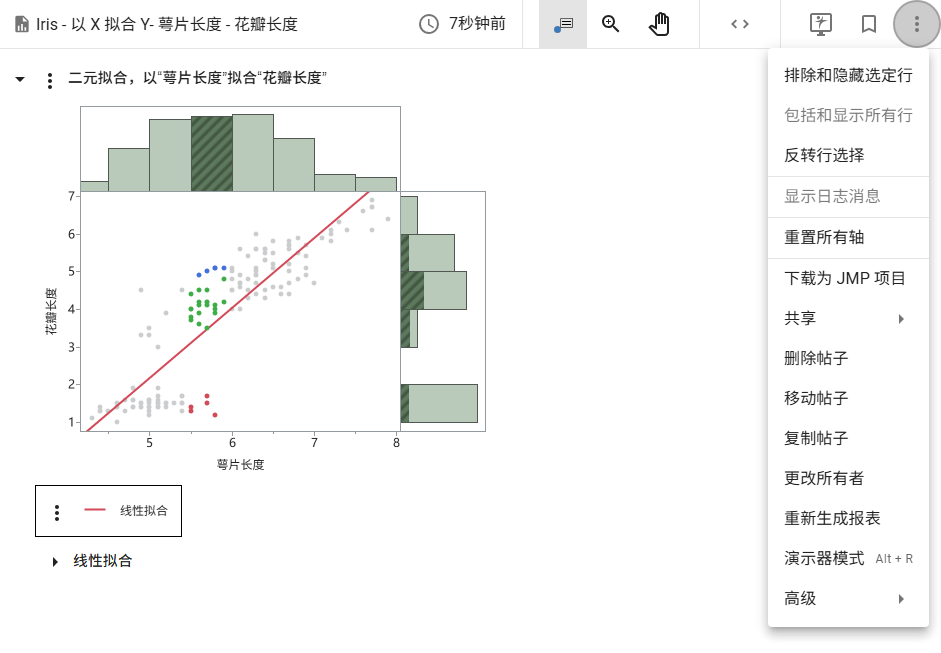Open the bivariate fit report options menu
The height and width of the screenshot is (653, 941).
(50, 80)
